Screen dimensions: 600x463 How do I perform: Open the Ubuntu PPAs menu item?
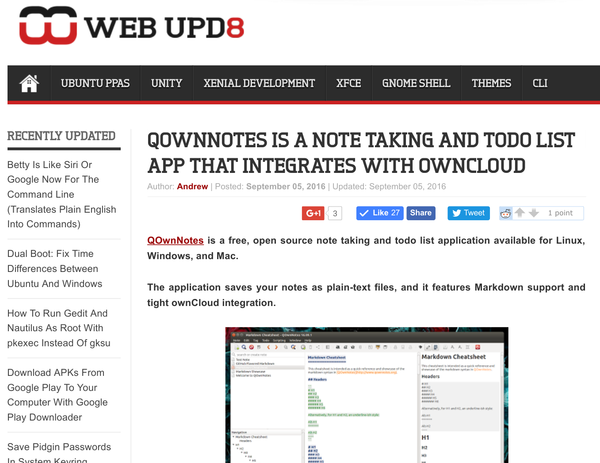(x=95, y=83)
